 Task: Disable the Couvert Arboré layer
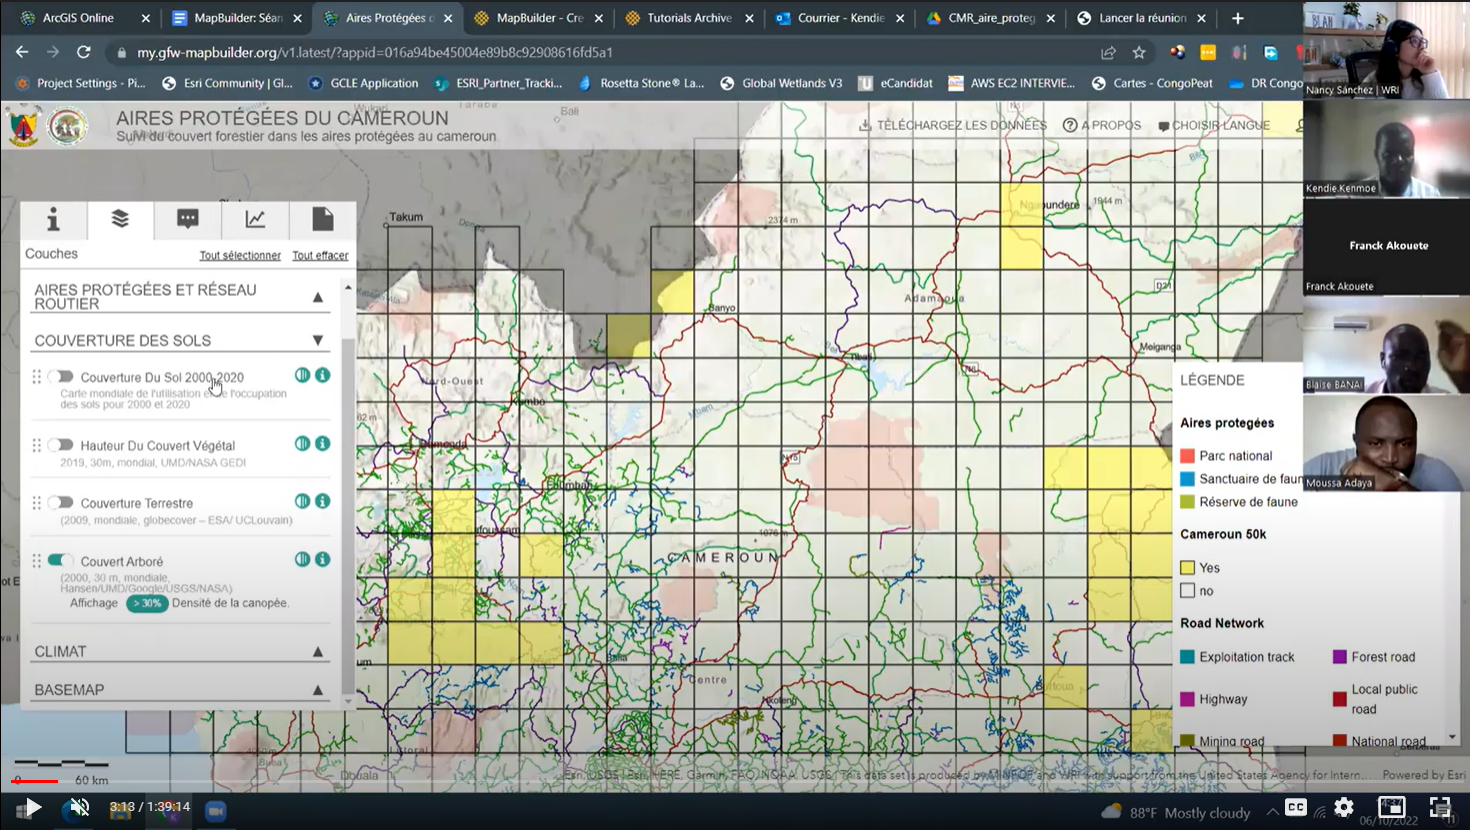pyautogui.click(x=60, y=559)
